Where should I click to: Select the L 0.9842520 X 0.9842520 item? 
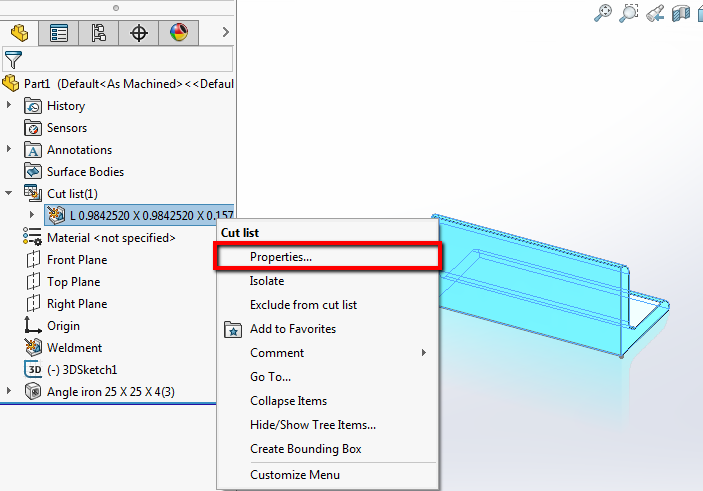click(x=139, y=215)
